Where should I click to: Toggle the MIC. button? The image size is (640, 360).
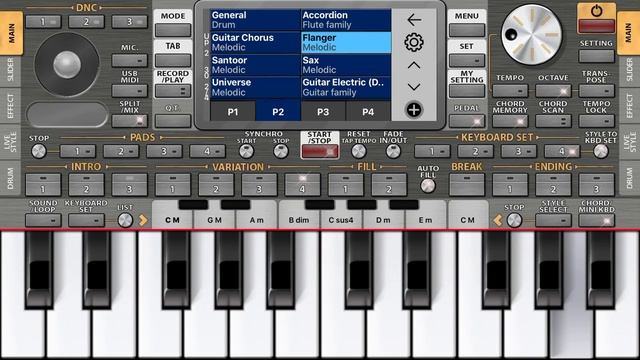[x=129, y=60]
